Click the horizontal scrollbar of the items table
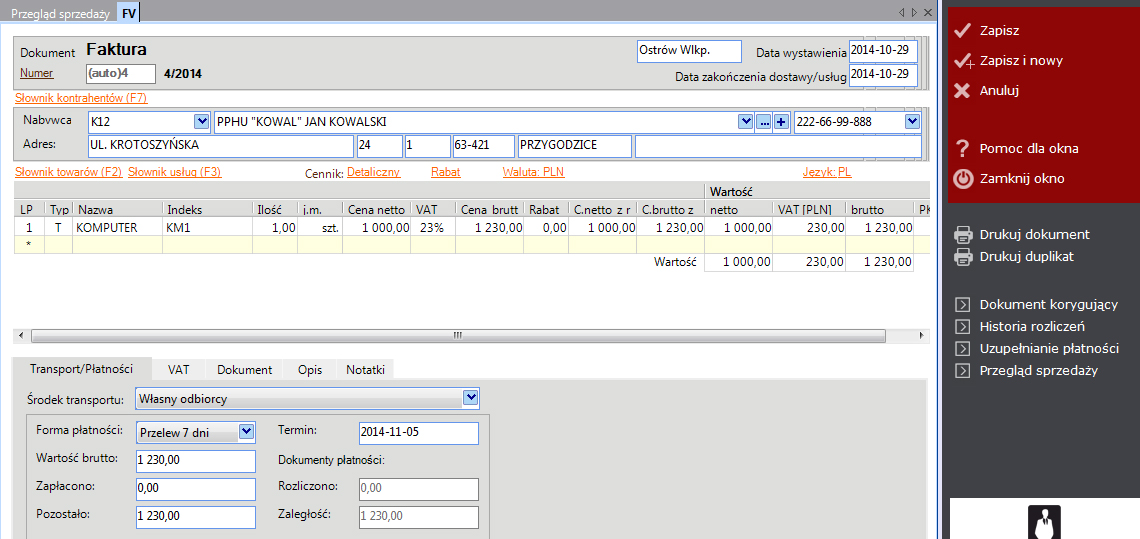The width and height of the screenshot is (1140, 539). point(458,335)
